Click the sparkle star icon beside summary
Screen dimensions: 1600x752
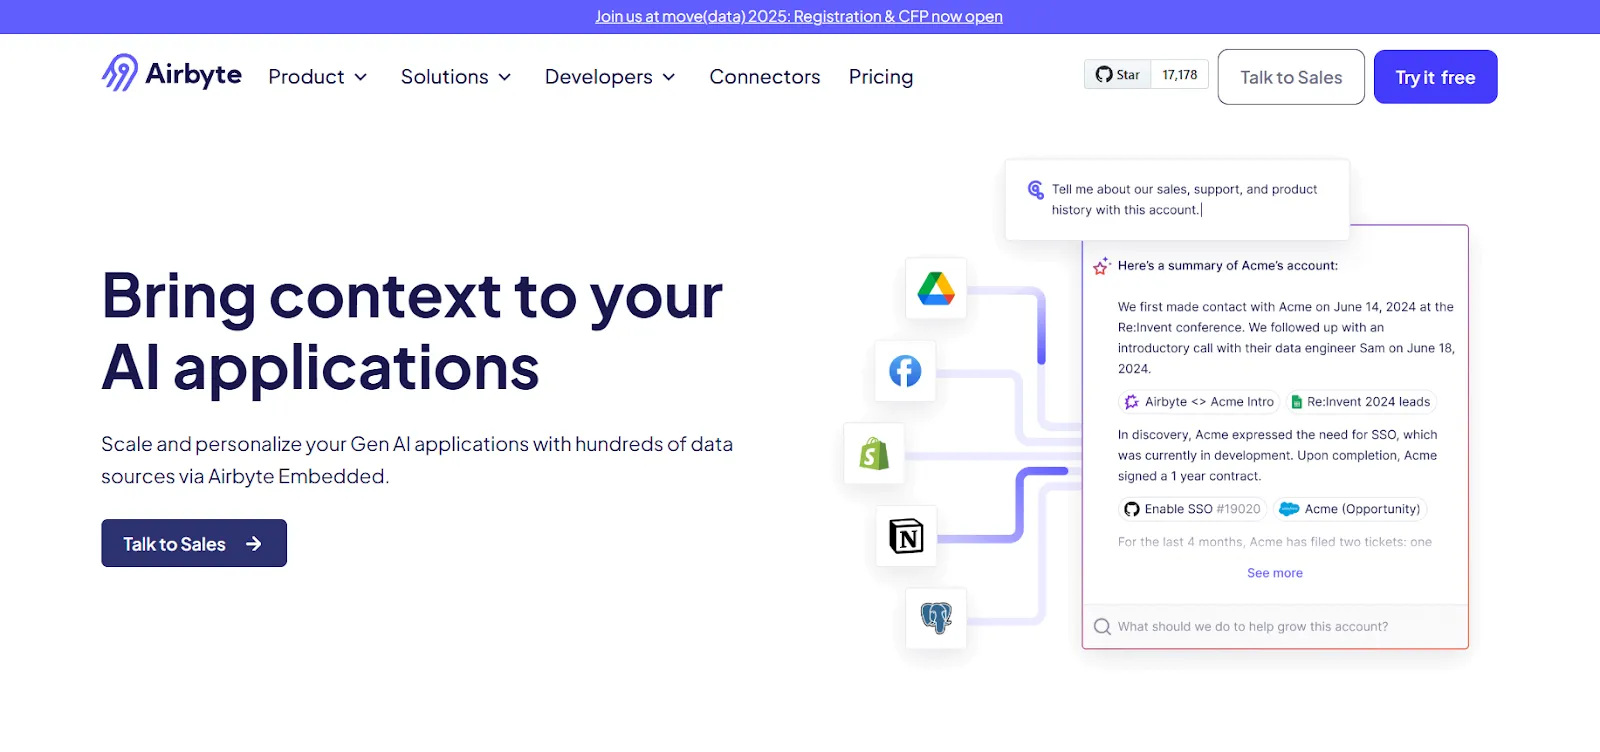tap(1101, 266)
